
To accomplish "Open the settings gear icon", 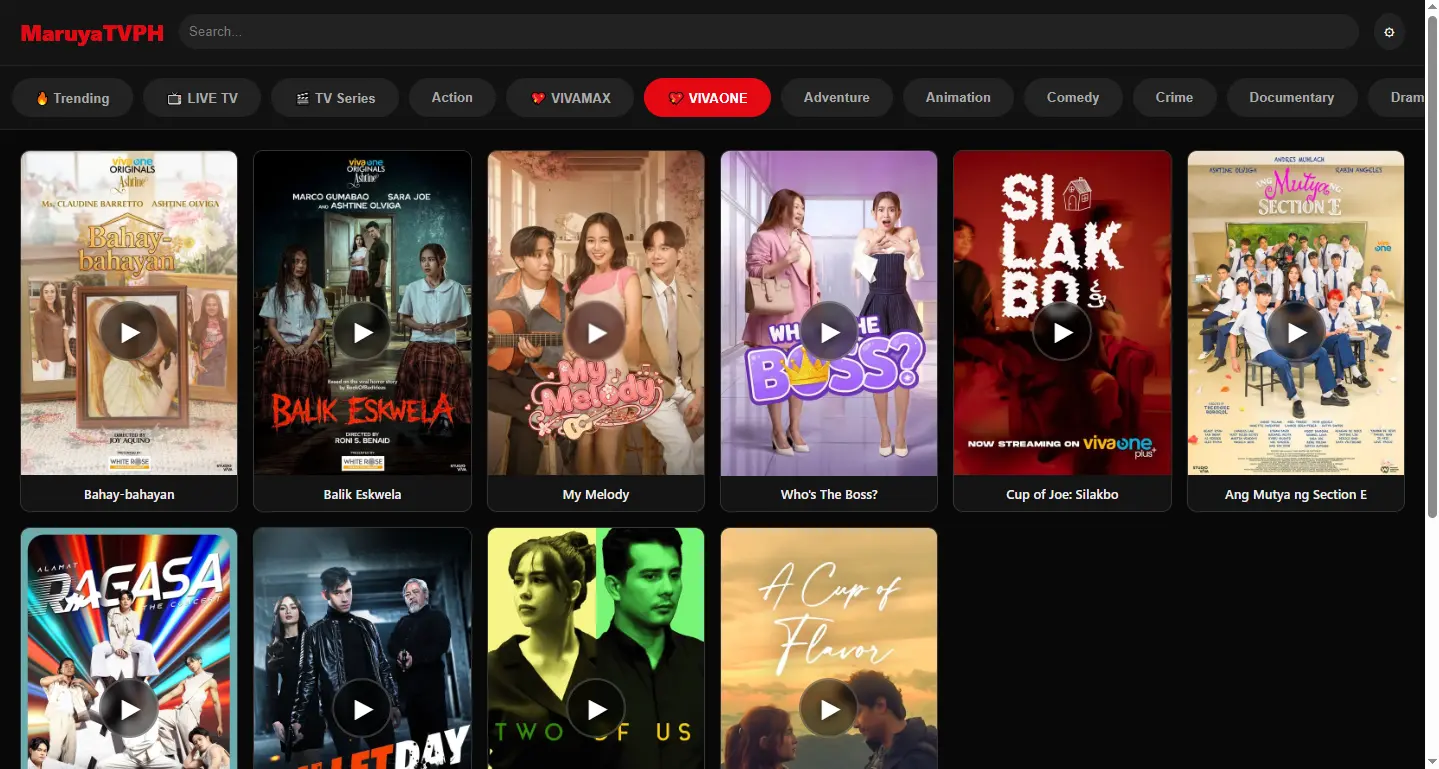I will [x=1389, y=32].
